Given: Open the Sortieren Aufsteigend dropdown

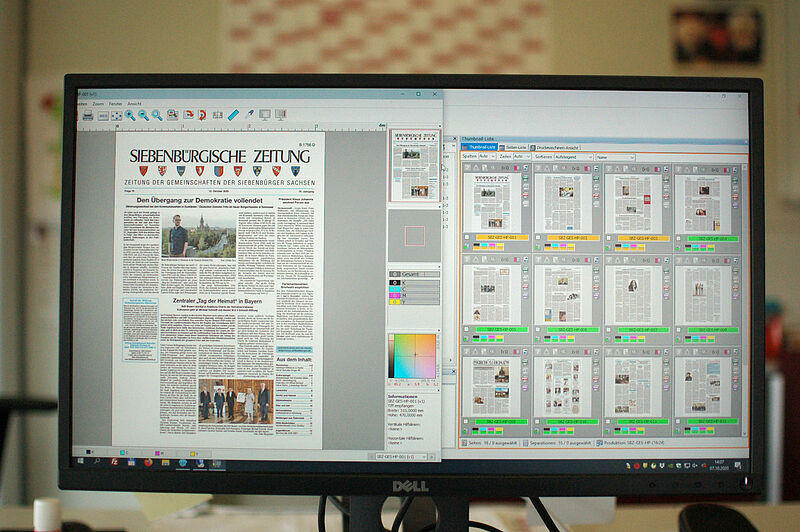Looking at the screenshot, I should click(x=573, y=157).
